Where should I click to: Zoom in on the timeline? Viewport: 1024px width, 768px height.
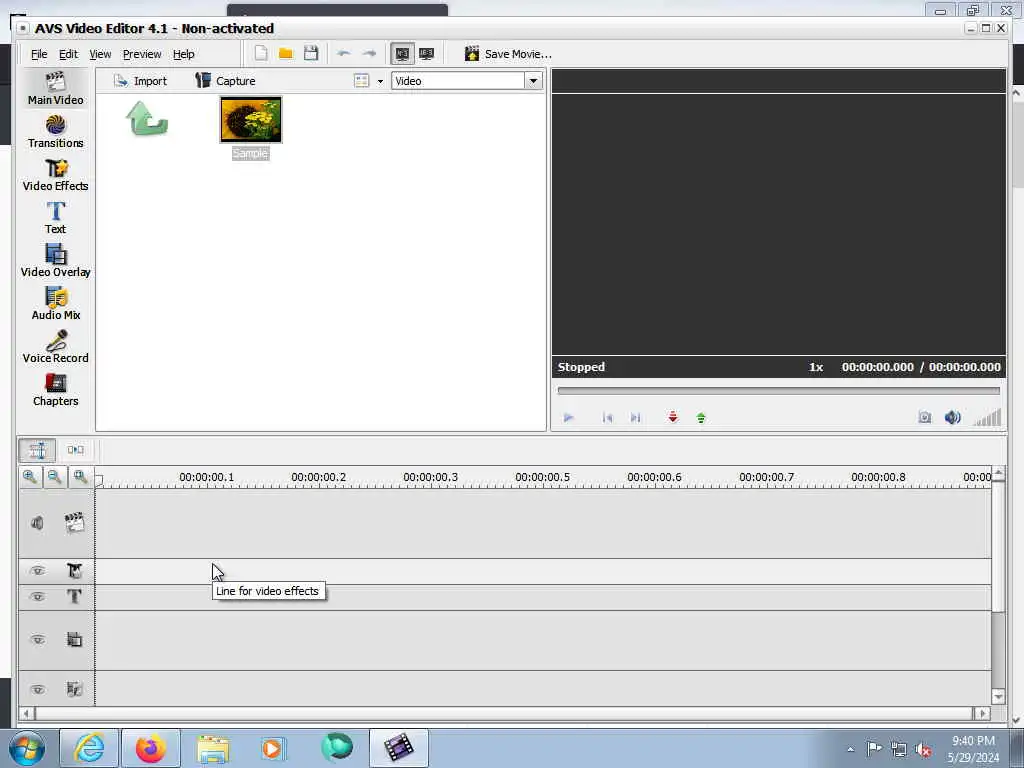(29, 477)
